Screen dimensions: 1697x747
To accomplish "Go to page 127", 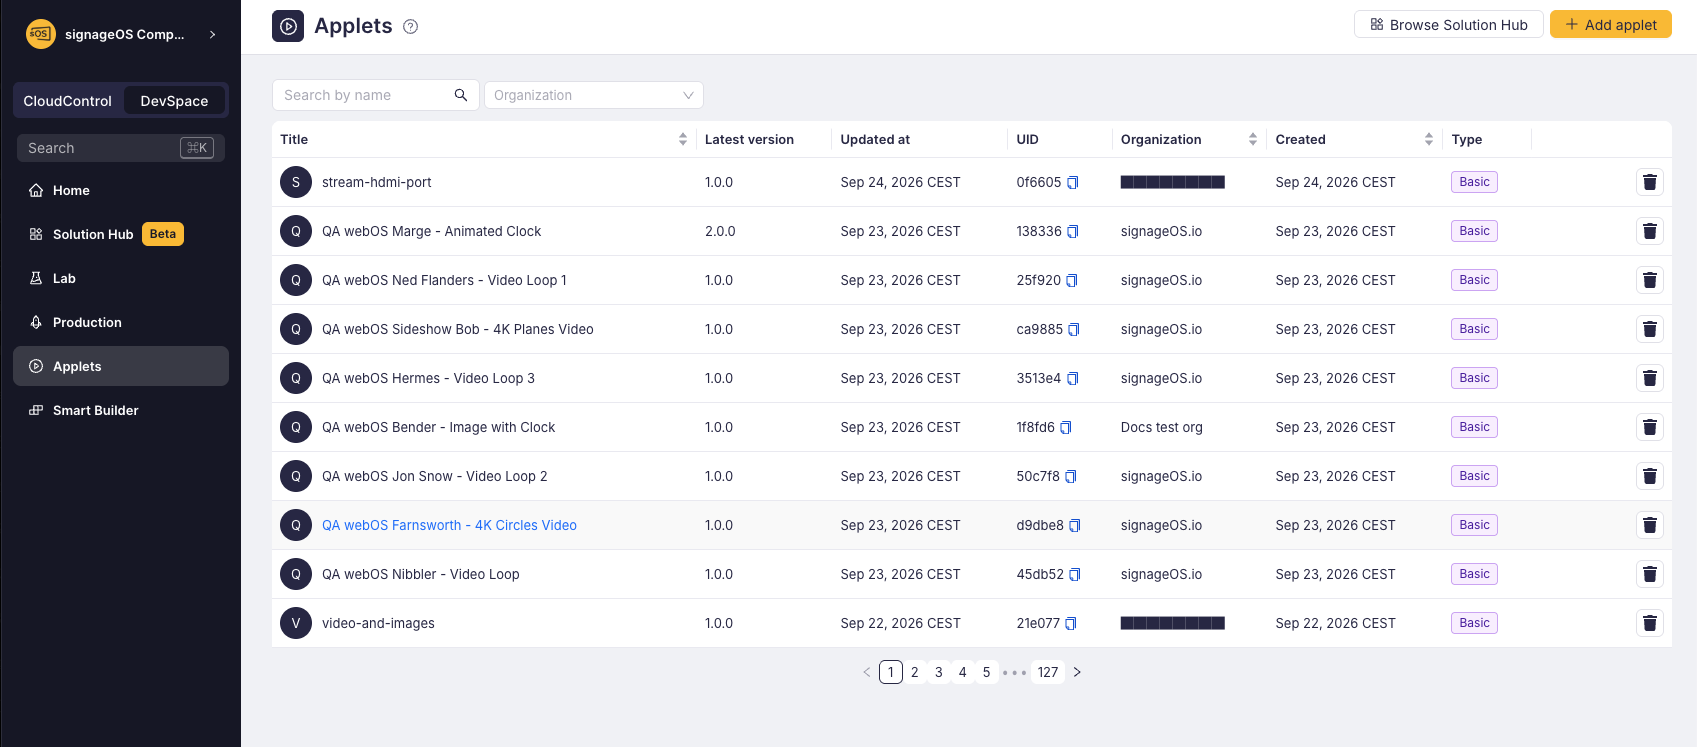I will coord(1047,672).
